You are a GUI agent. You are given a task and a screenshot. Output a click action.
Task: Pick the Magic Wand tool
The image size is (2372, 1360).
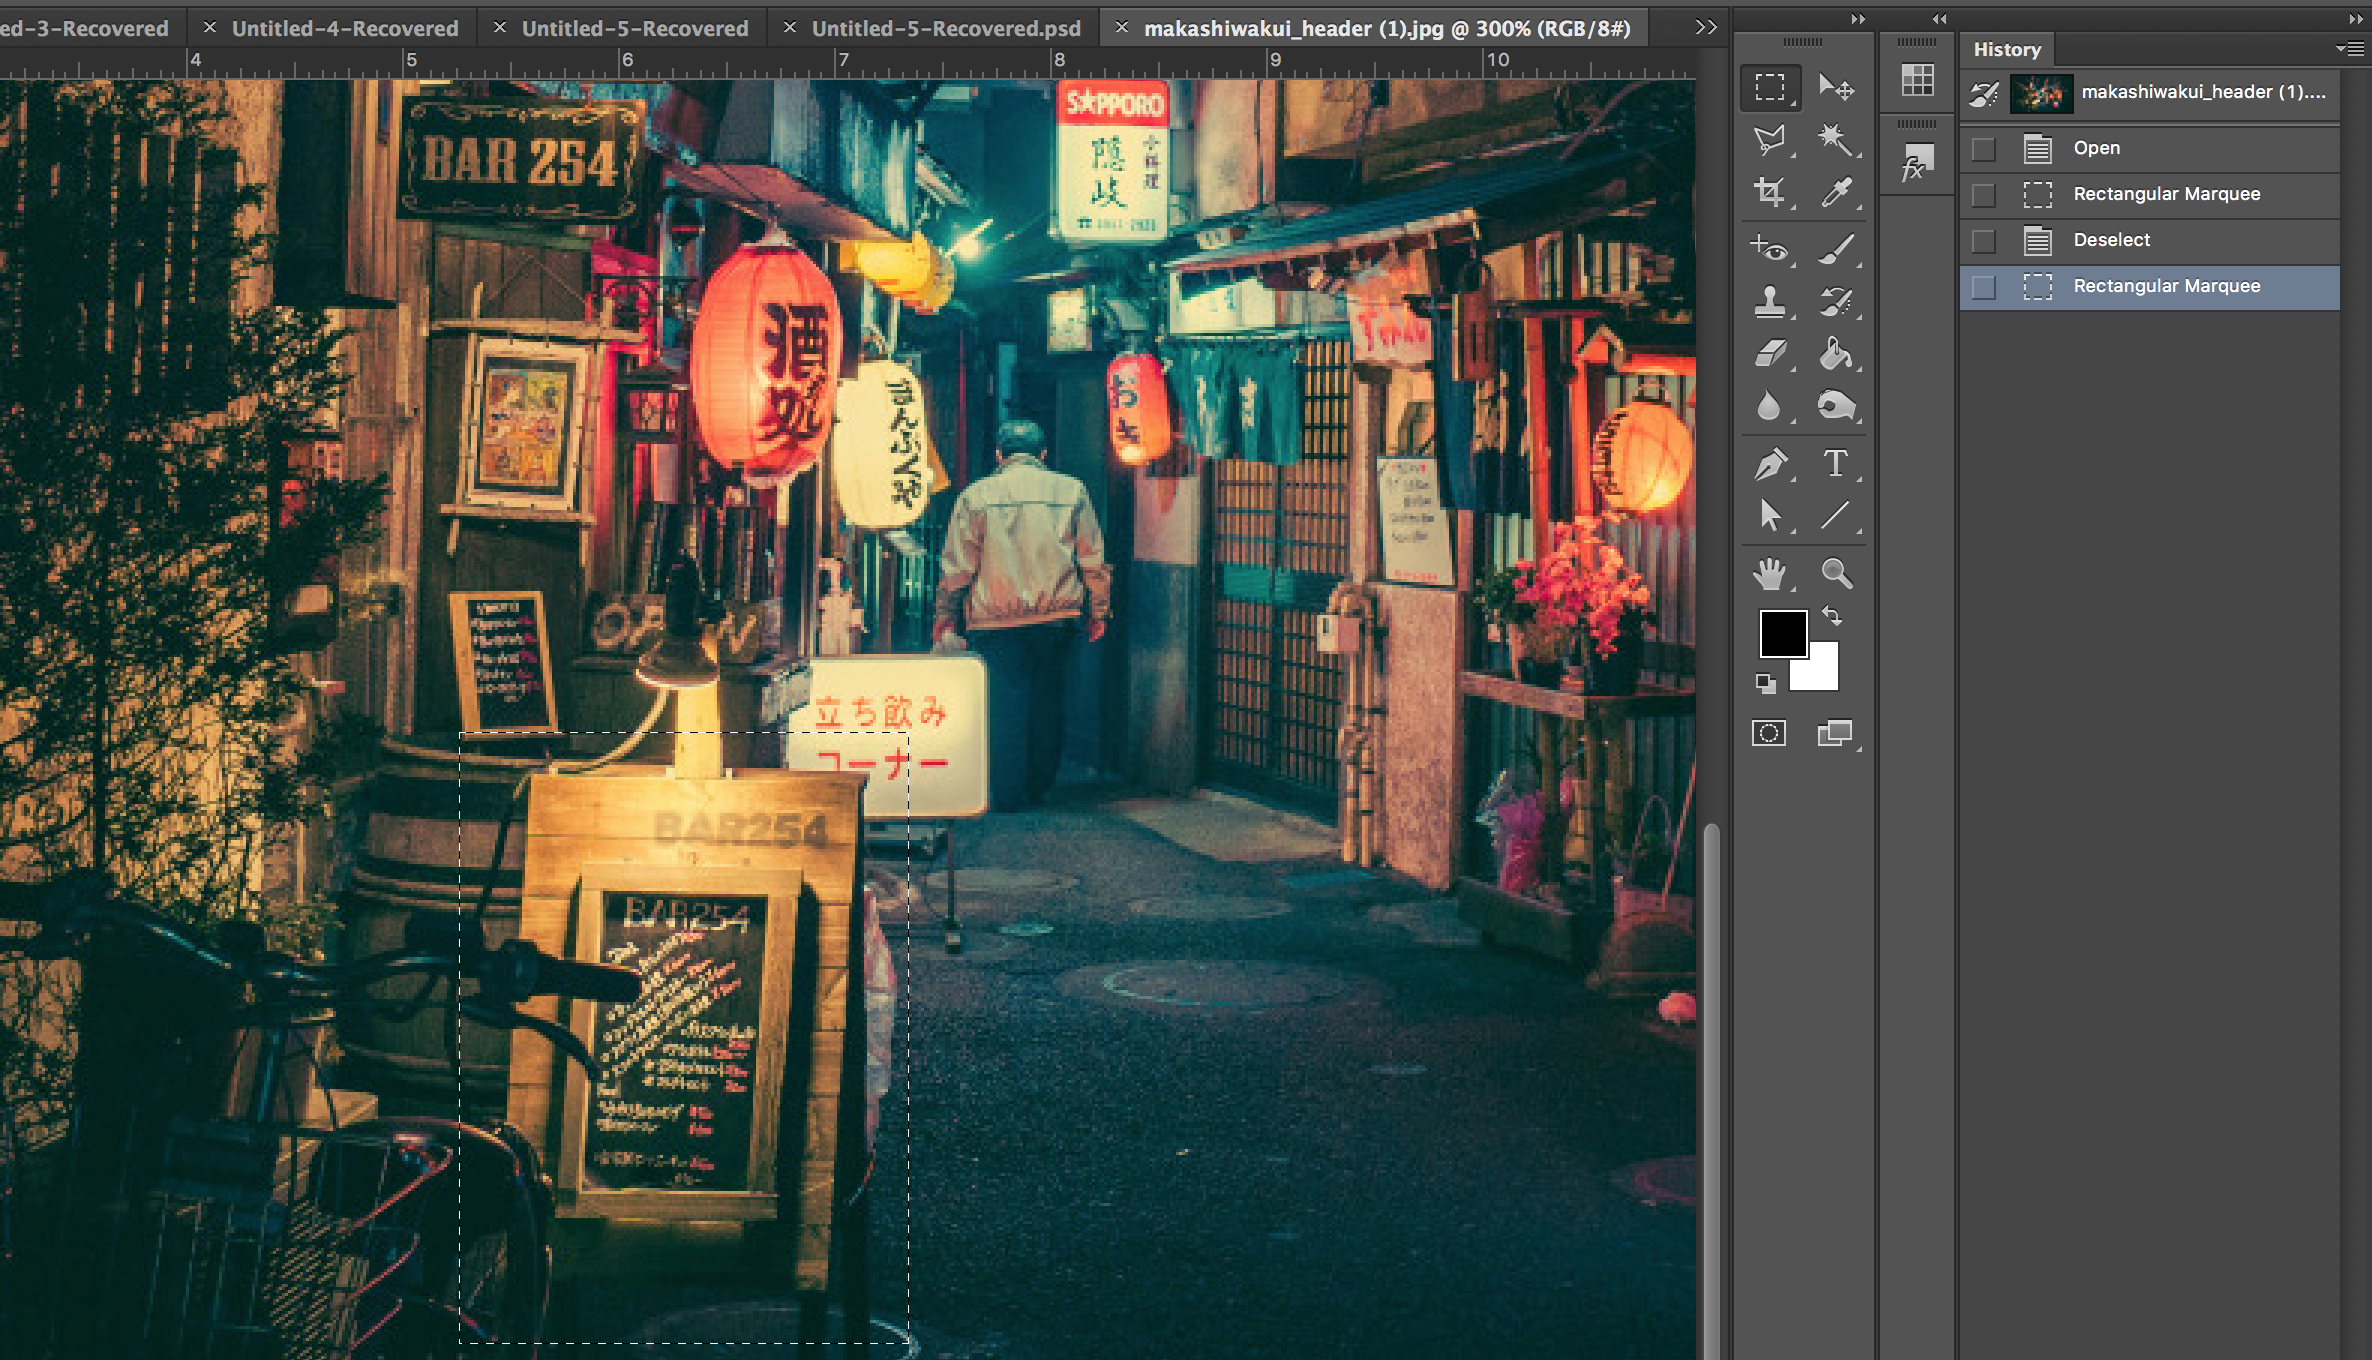pos(1836,139)
